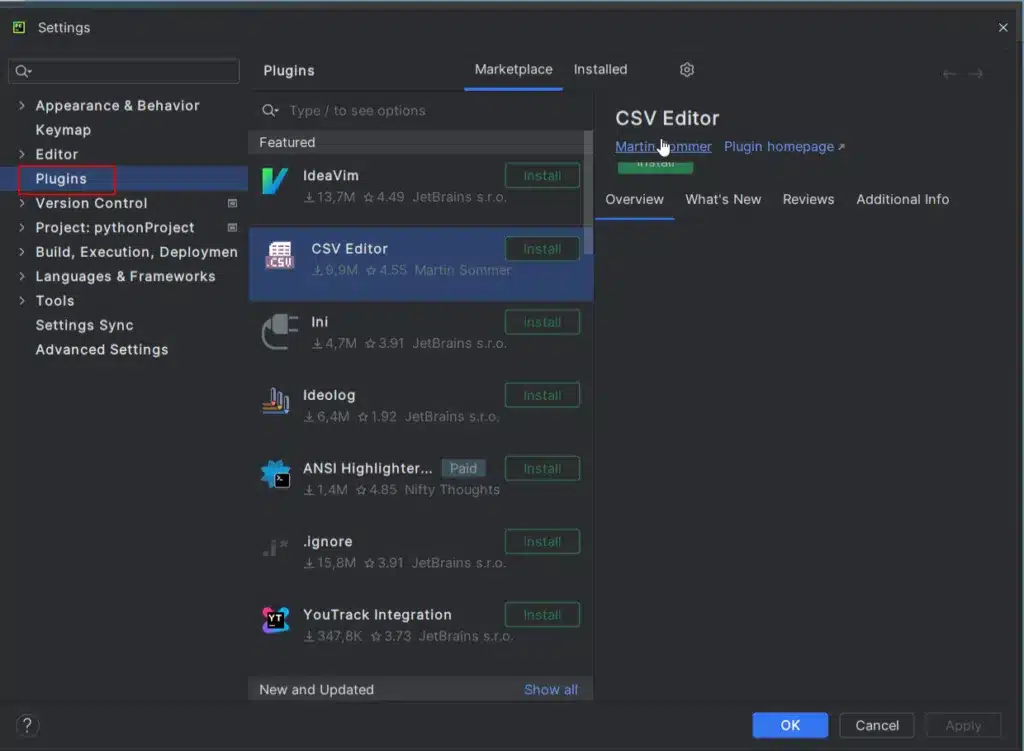Focus the plugin search input field
The image size is (1024, 751).
point(421,110)
